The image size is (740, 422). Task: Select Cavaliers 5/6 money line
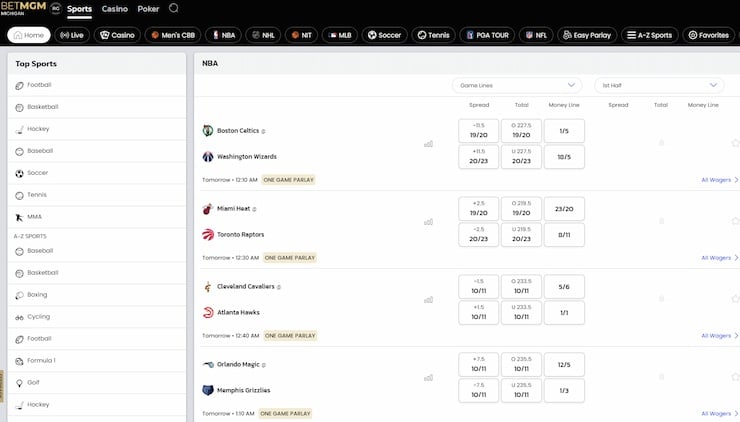pos(564,287)
